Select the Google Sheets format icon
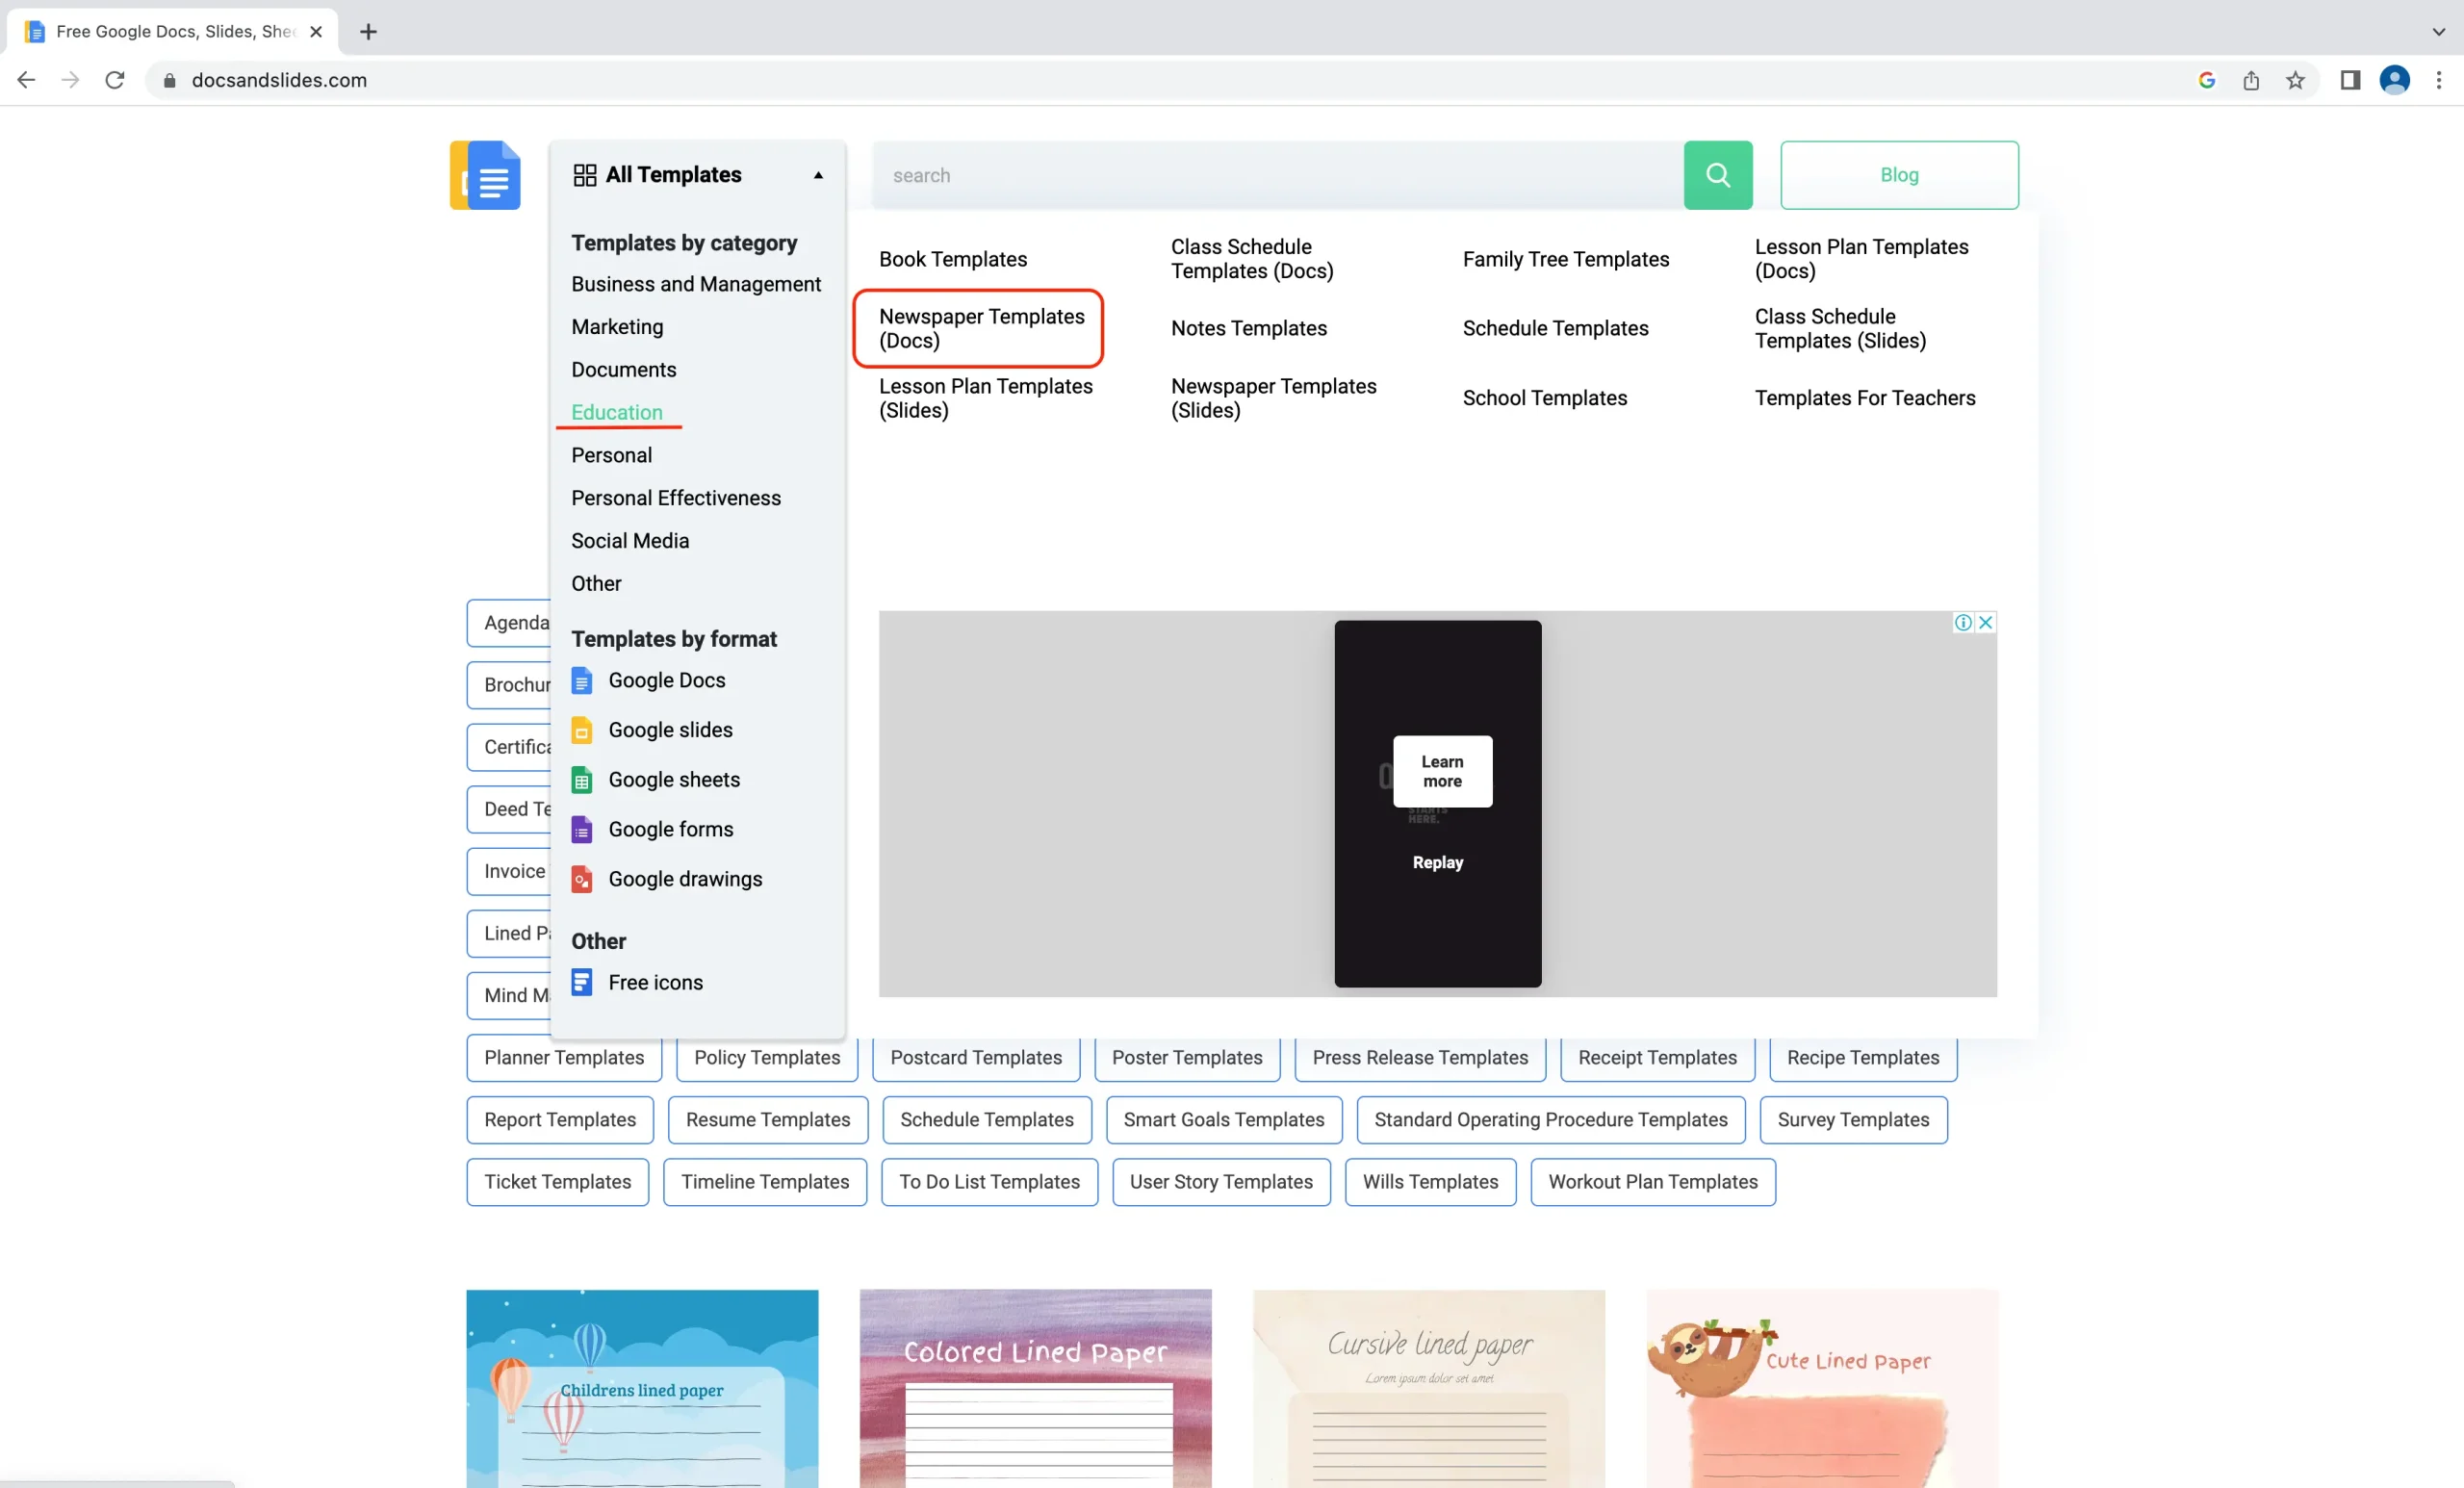 point(582,779)
